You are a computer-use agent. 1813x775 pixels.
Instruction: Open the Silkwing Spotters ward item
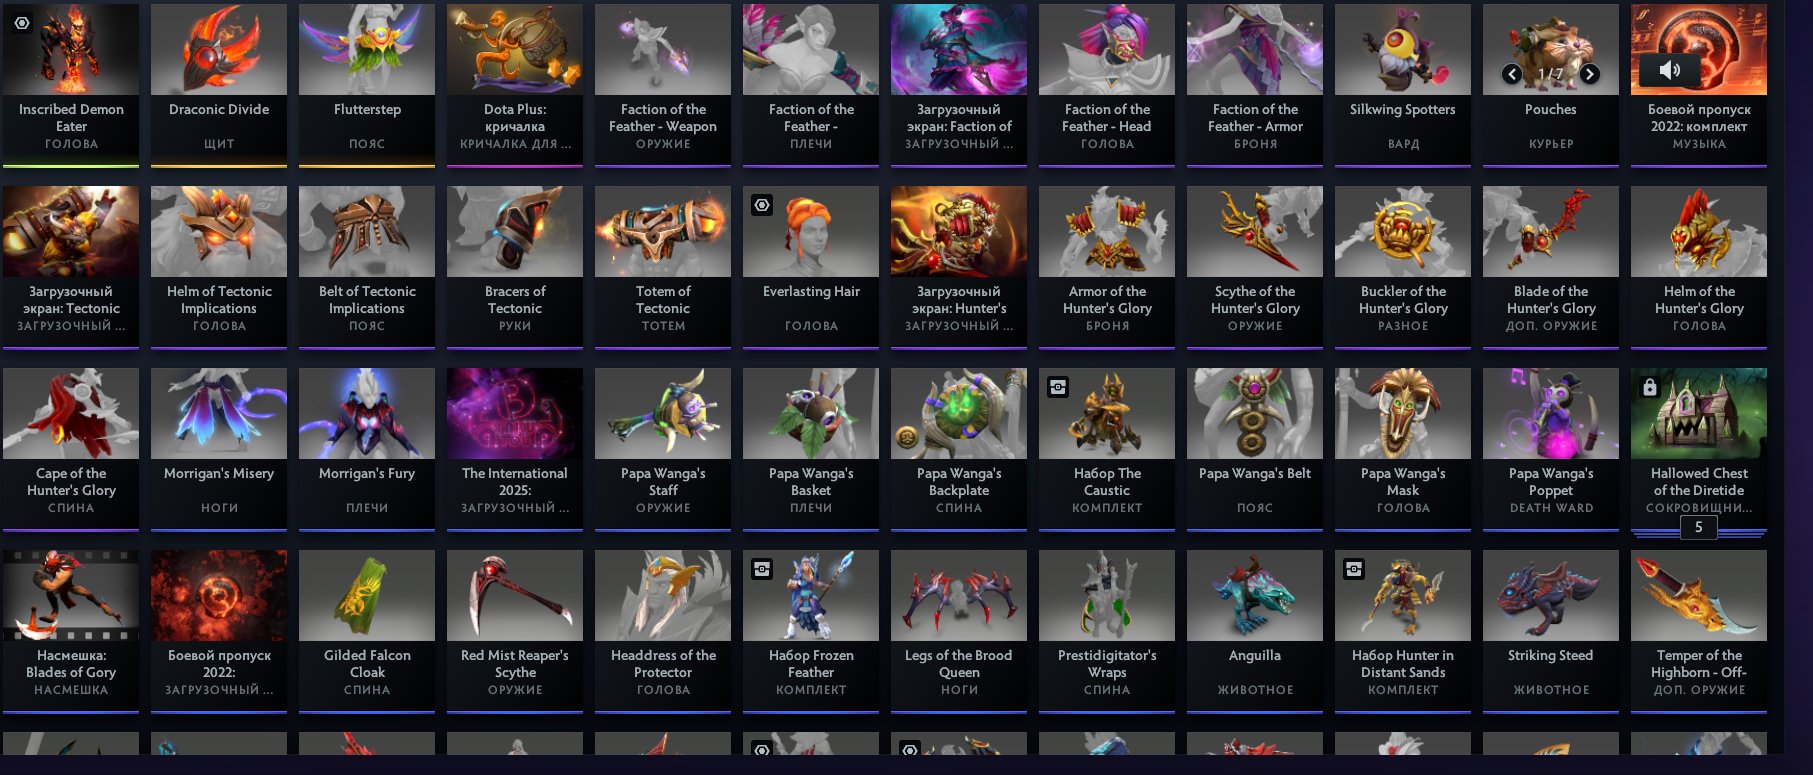click(1403, 84)
